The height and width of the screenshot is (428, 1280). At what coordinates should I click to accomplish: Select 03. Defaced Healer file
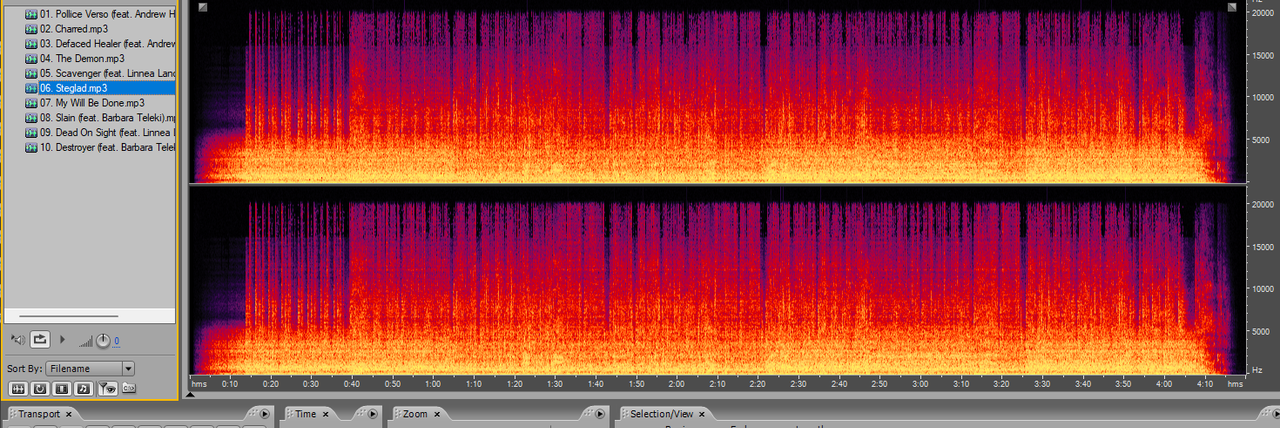107,44
